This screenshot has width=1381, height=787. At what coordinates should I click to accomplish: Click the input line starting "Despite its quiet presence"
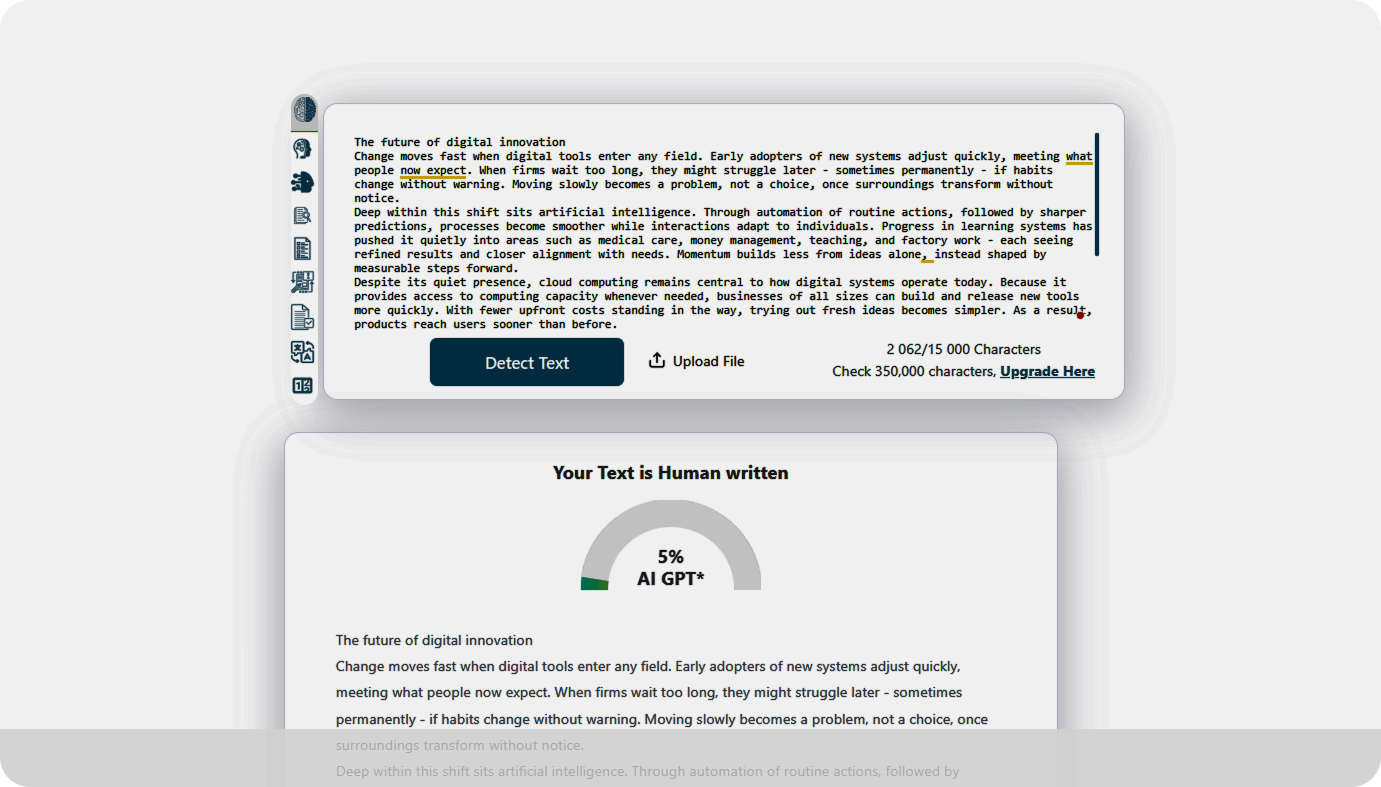coord(710,282)
